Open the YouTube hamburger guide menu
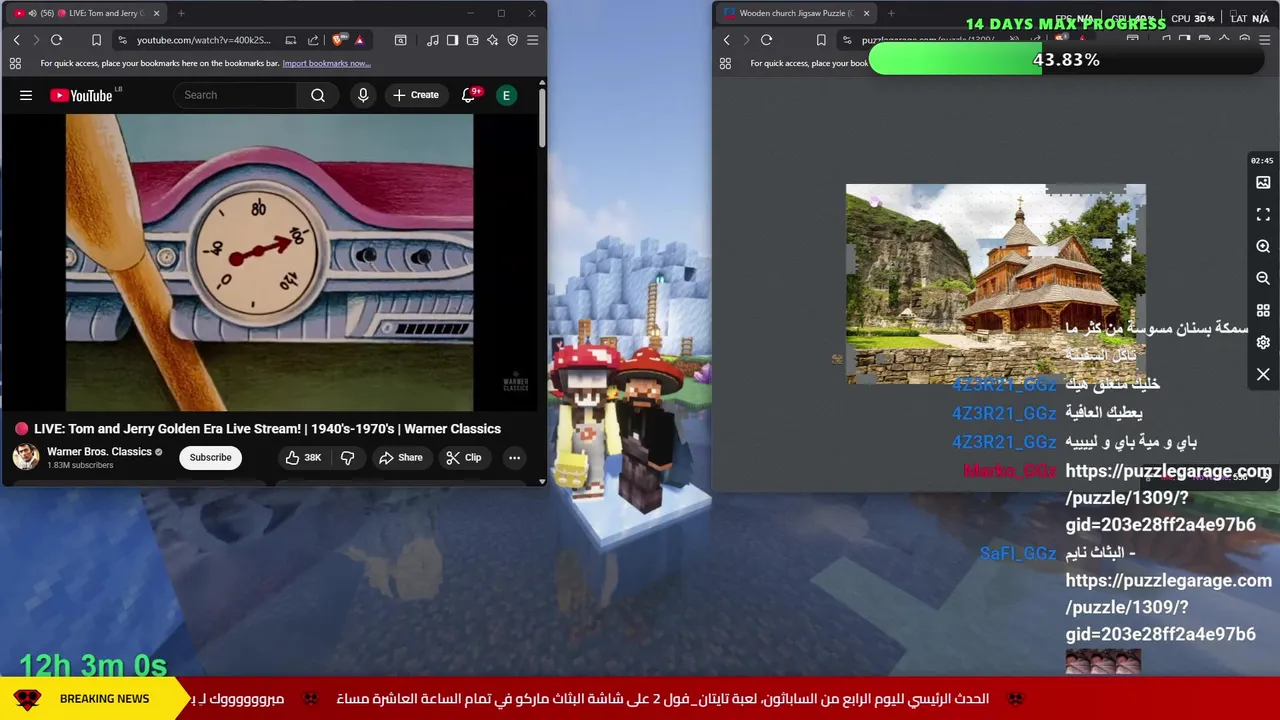This screenshot has width=1280, height=720. pyautogui.click(x=26, y=95)
